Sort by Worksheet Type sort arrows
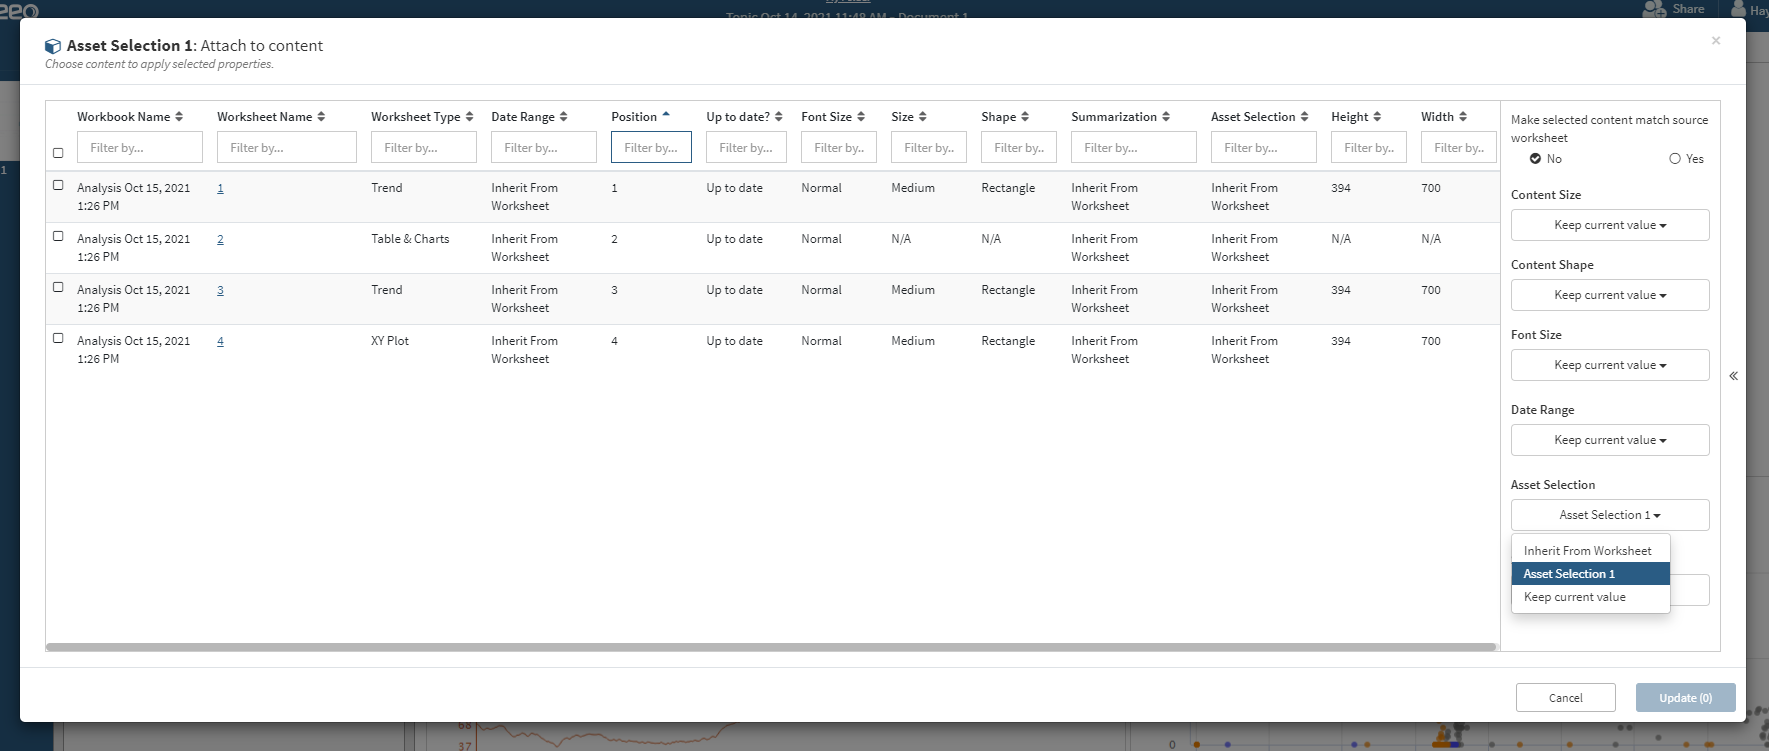The width and height of the screenshot is (1769, 751). point(469,117)
